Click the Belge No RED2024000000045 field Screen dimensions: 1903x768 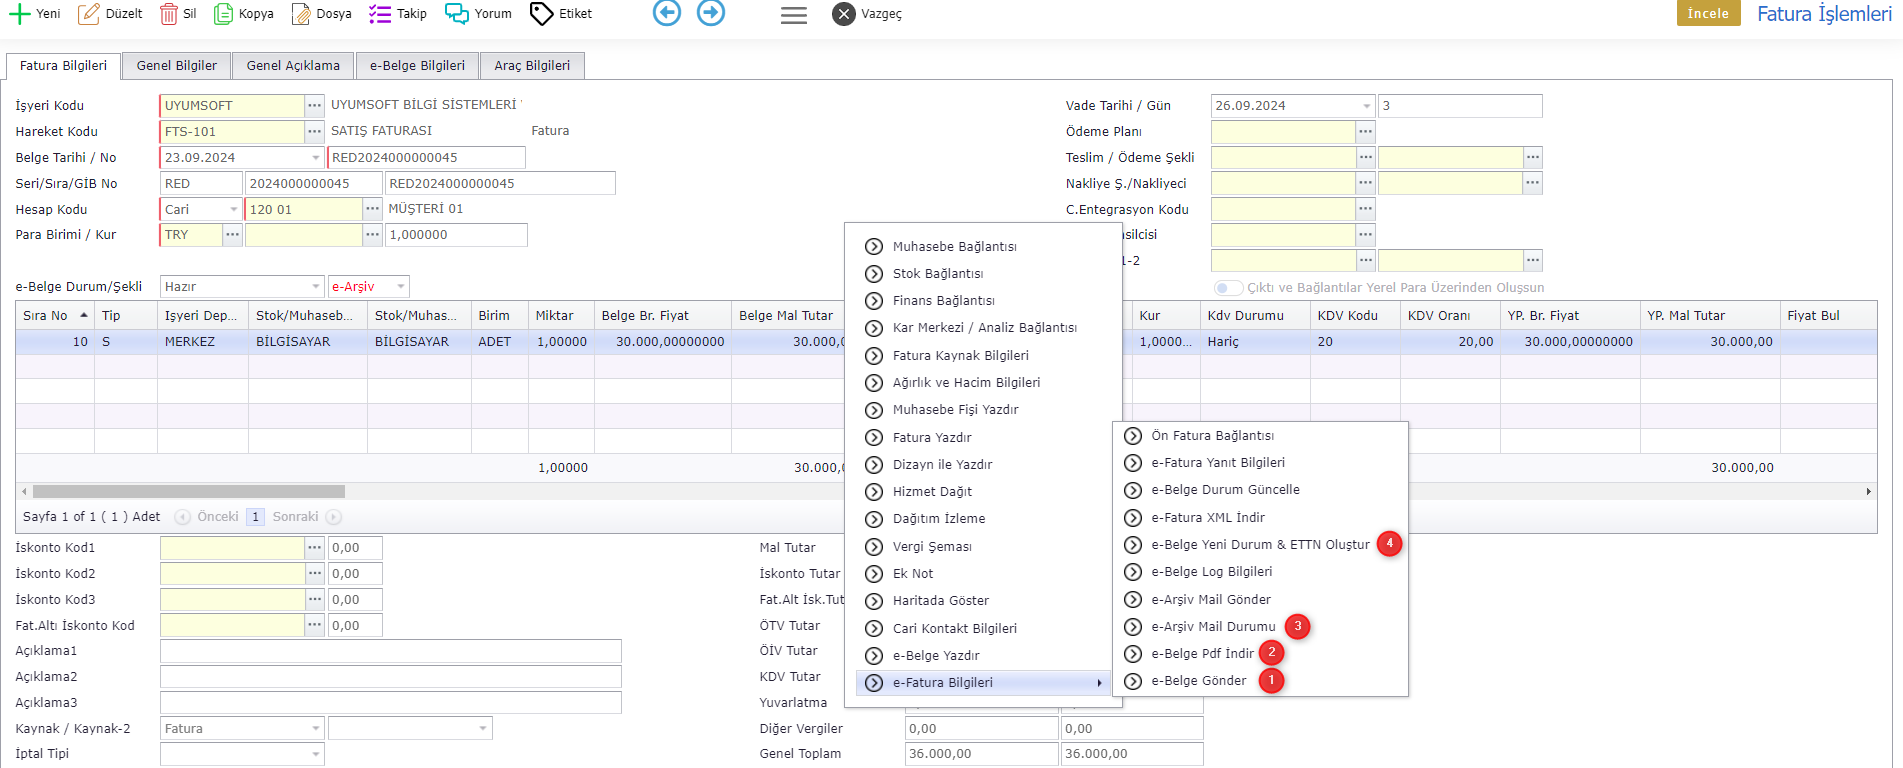click(x=426, y=157)
